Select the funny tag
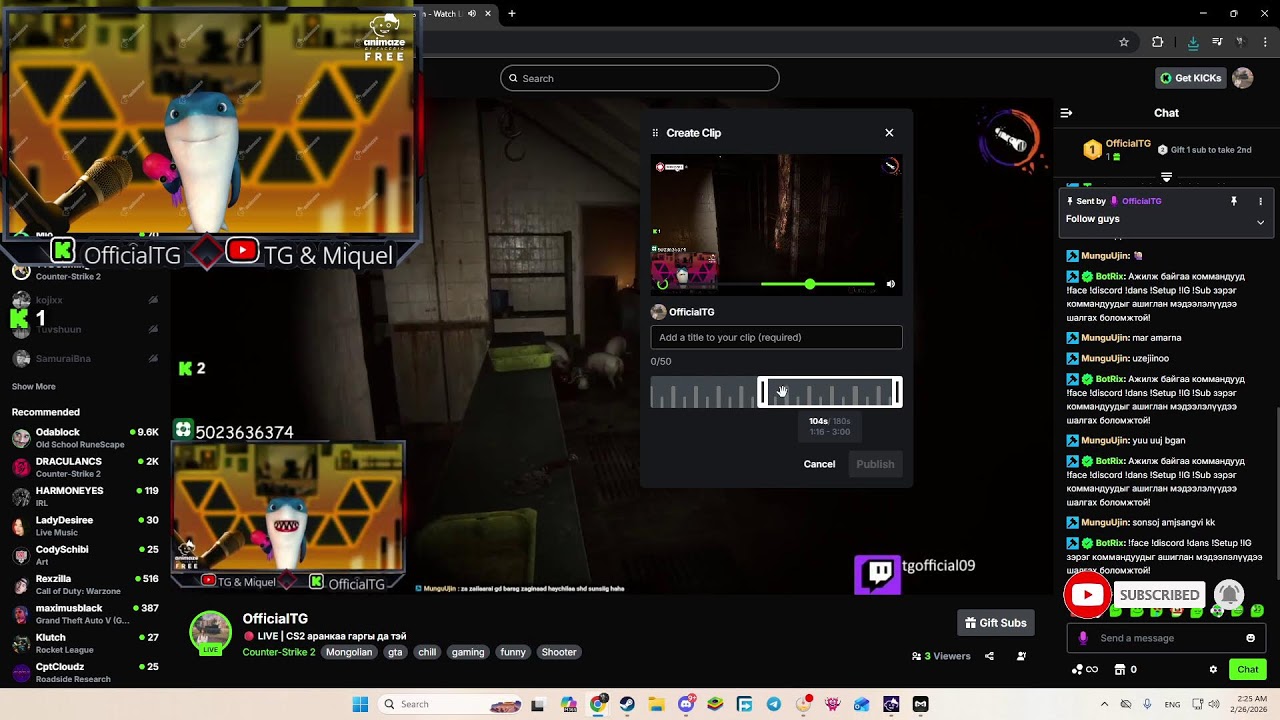This screenshot has width=1280, height=720. (513, 652)
